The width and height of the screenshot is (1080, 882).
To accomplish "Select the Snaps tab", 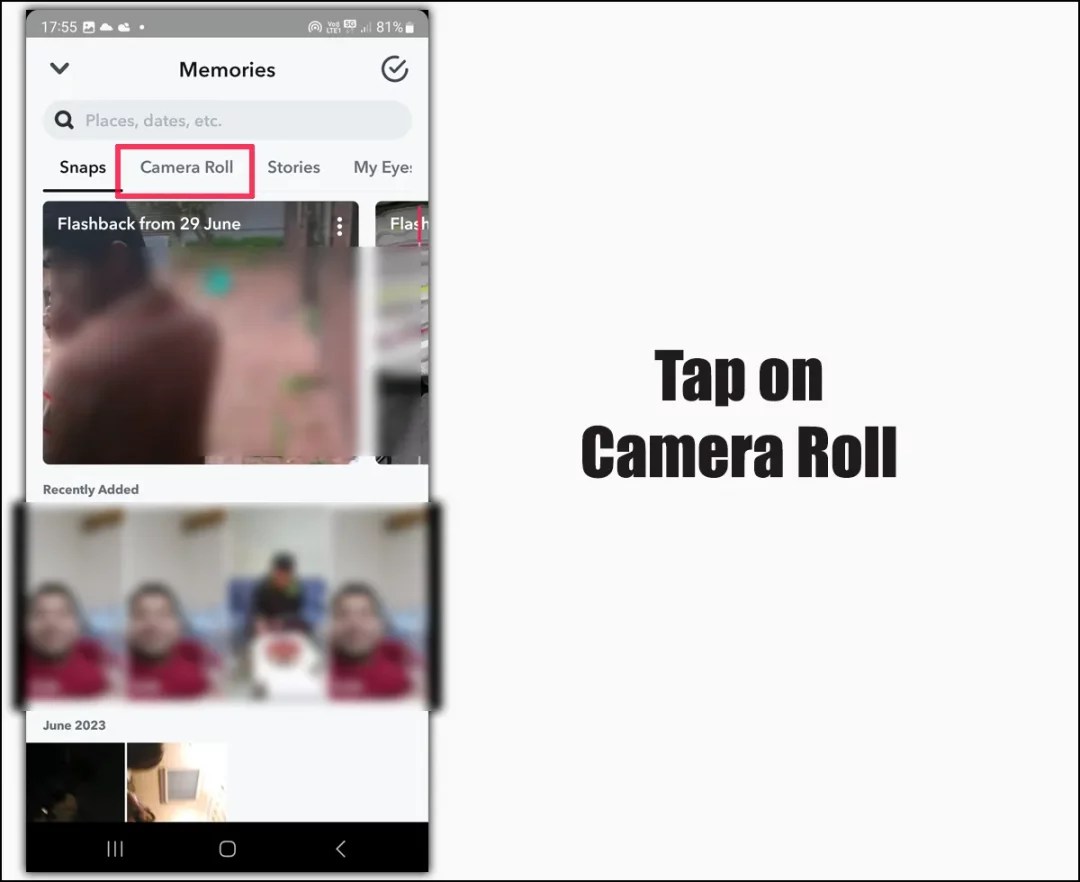I will (81, 168).
